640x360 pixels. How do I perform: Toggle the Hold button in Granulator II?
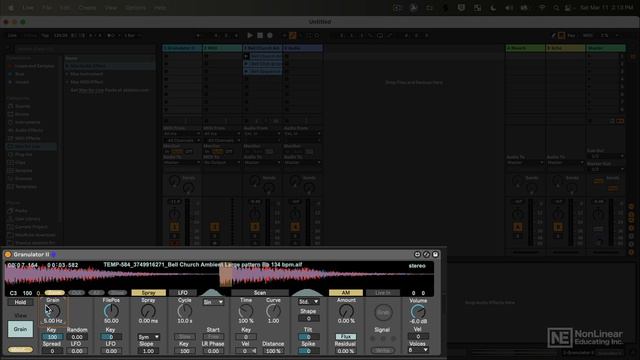coord(20,302)
